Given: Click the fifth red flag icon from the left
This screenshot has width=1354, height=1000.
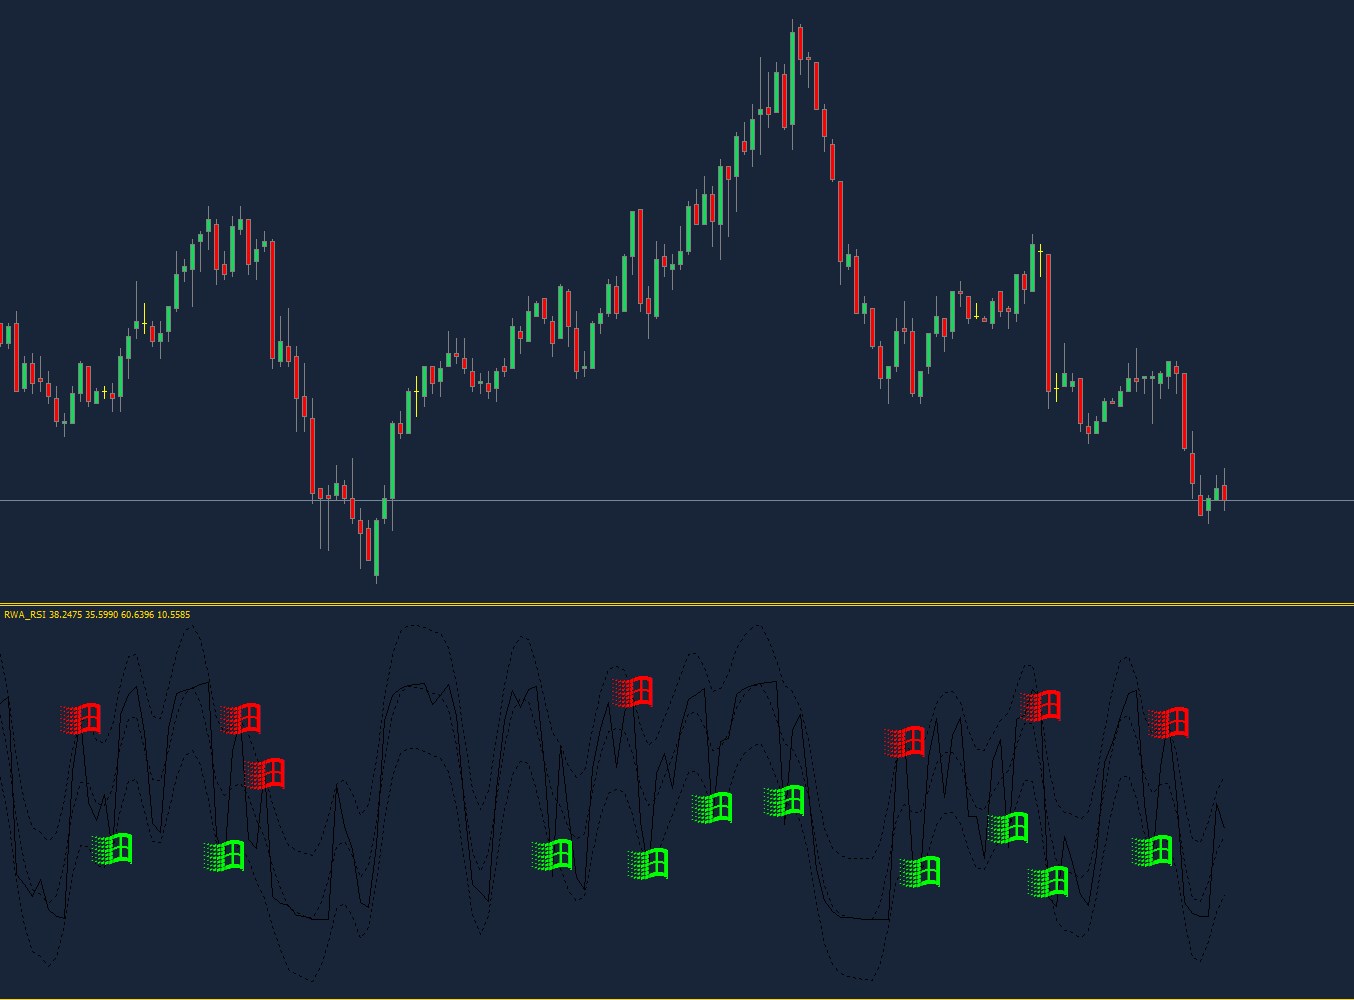Looking at the screenshot, I should click(x=905, y=742).
